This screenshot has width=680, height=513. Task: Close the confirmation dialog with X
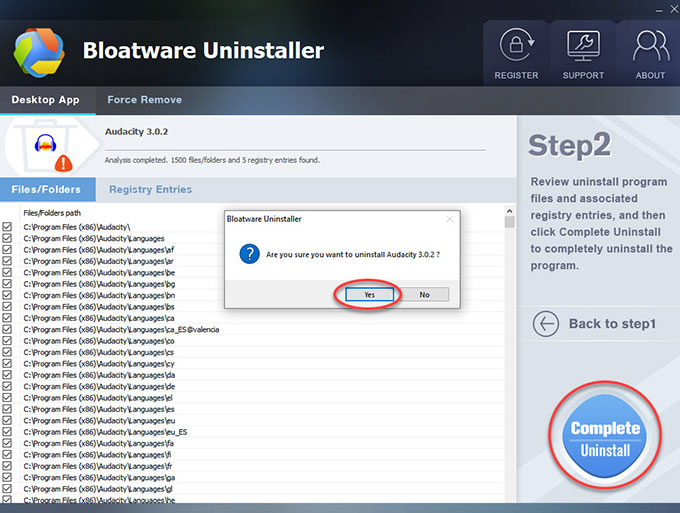click(x=450, y=219)
